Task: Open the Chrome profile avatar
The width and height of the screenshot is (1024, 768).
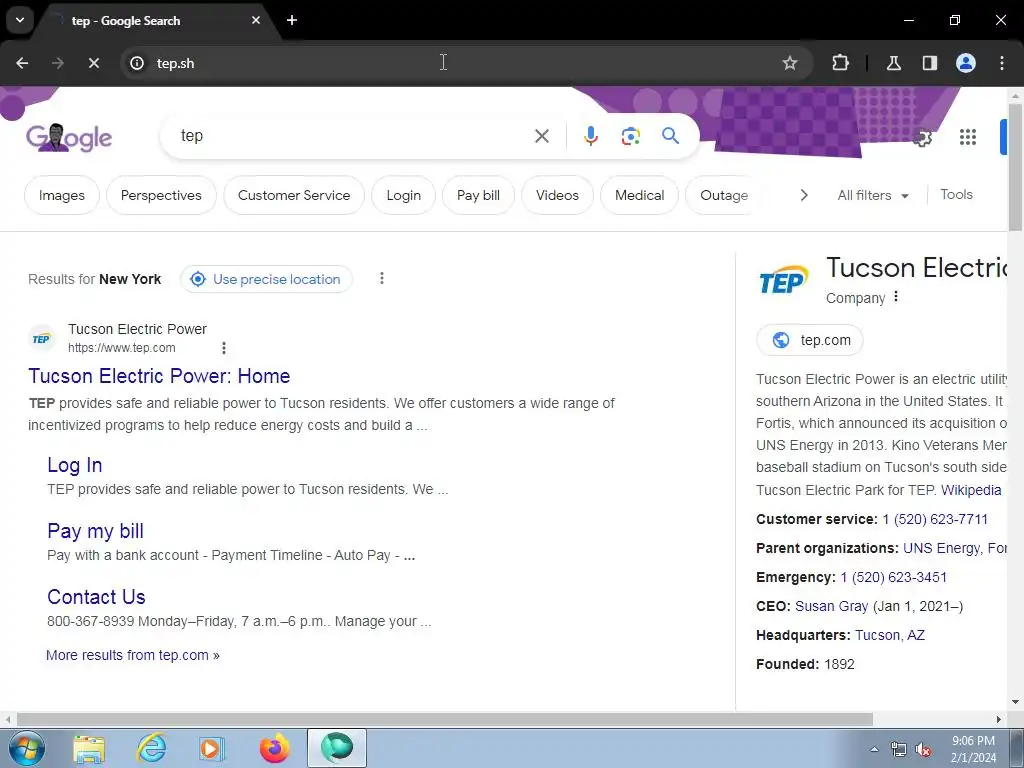Action: pyautogui.click(x=966, y=63)
